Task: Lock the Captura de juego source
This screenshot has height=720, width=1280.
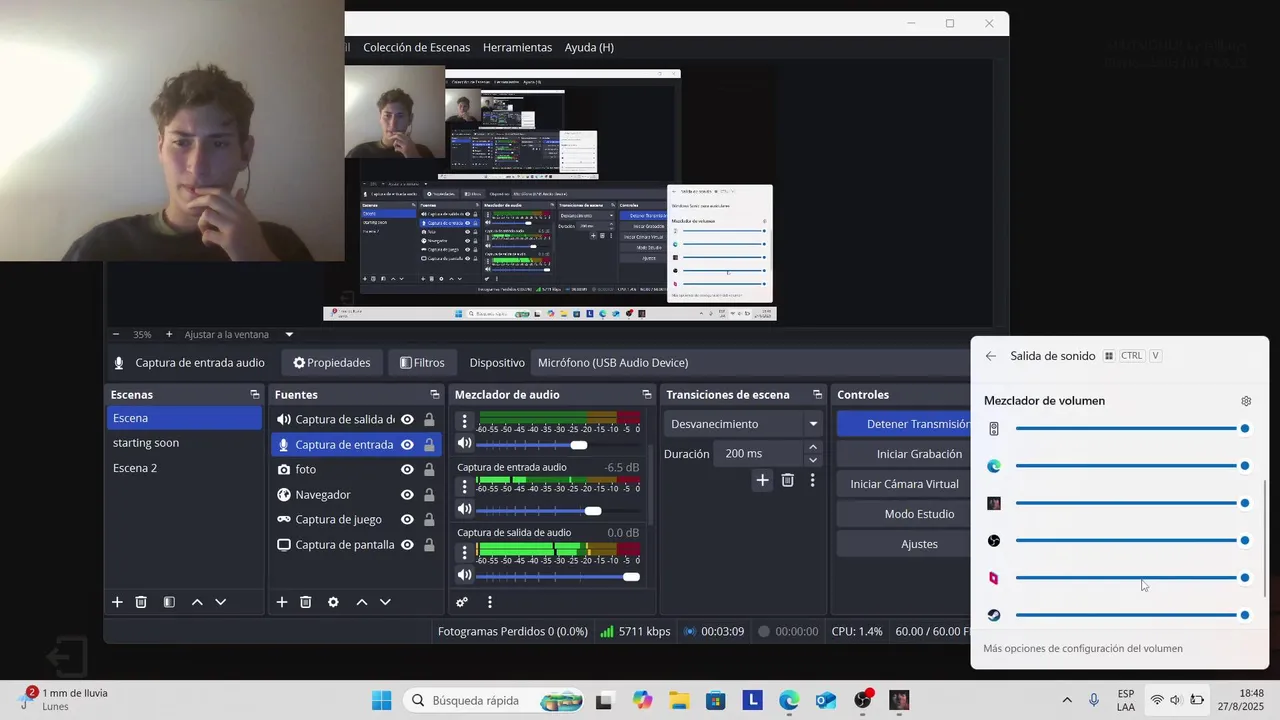Action: [429, 520]
